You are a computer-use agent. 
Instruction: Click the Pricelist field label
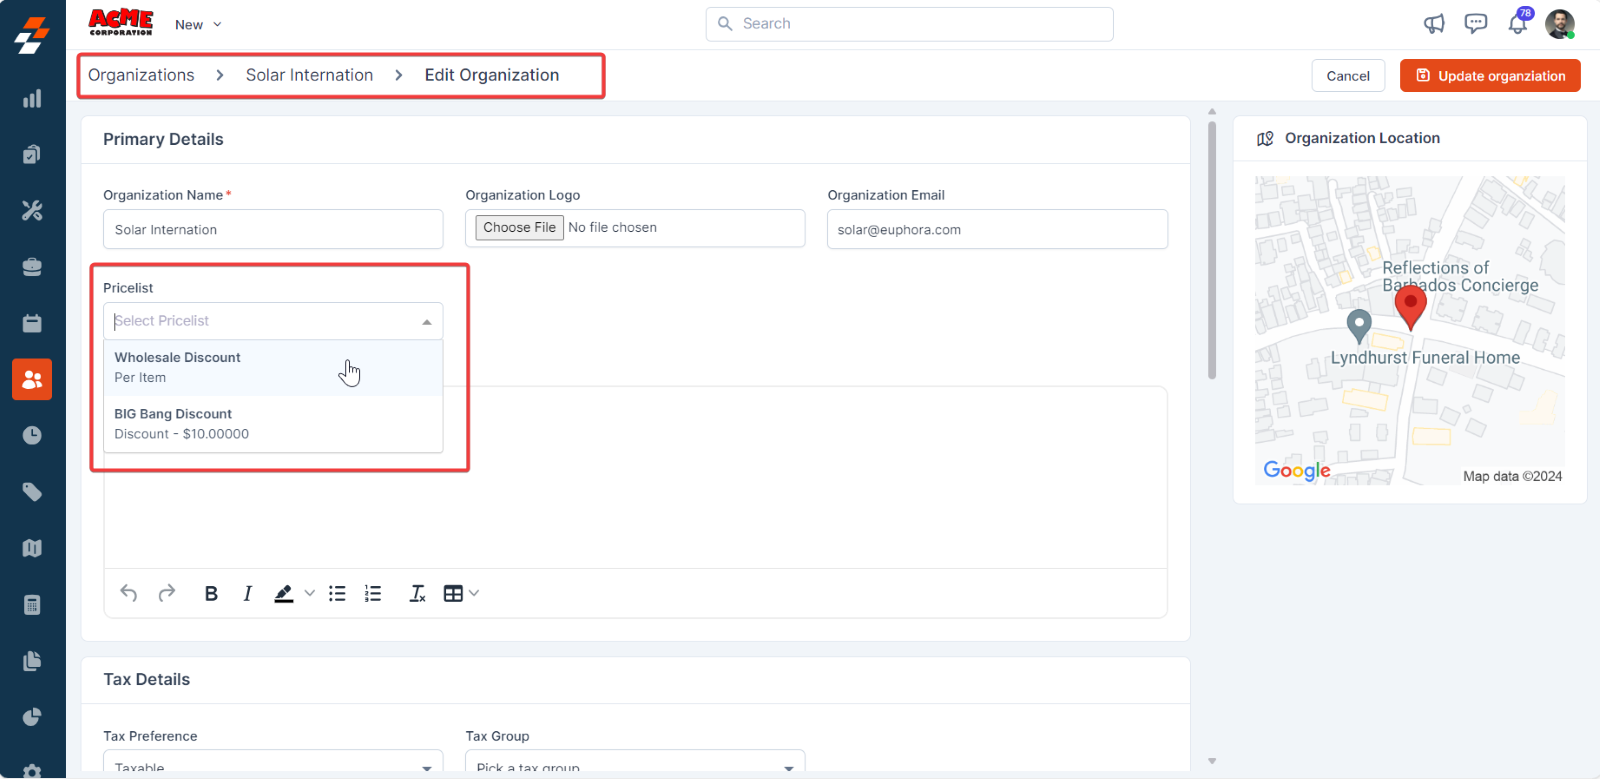tap(128, 288)
